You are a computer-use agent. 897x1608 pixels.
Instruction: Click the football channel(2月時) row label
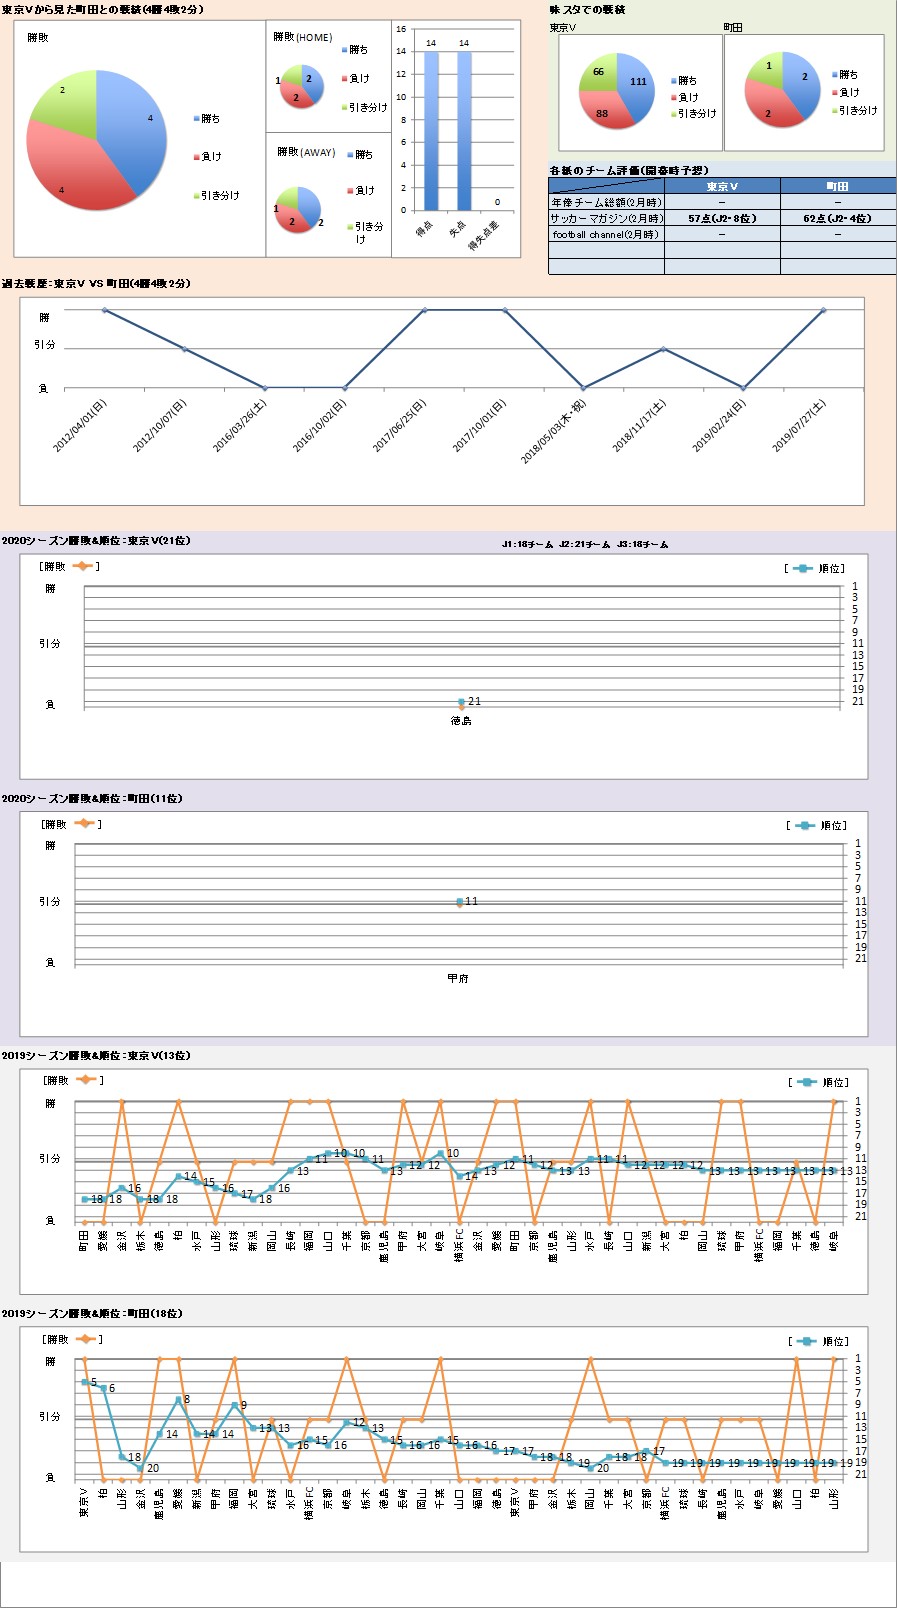click(606, 234)
